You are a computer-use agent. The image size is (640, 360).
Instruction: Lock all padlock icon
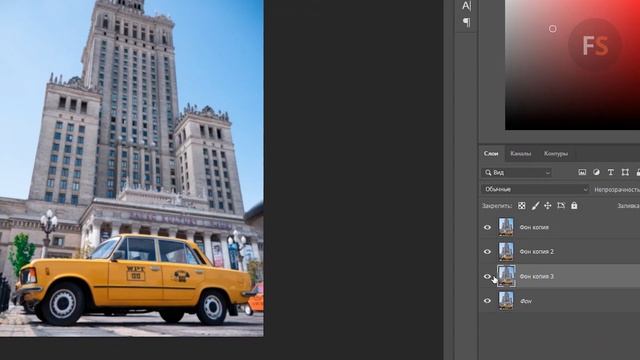coord(574,205)
